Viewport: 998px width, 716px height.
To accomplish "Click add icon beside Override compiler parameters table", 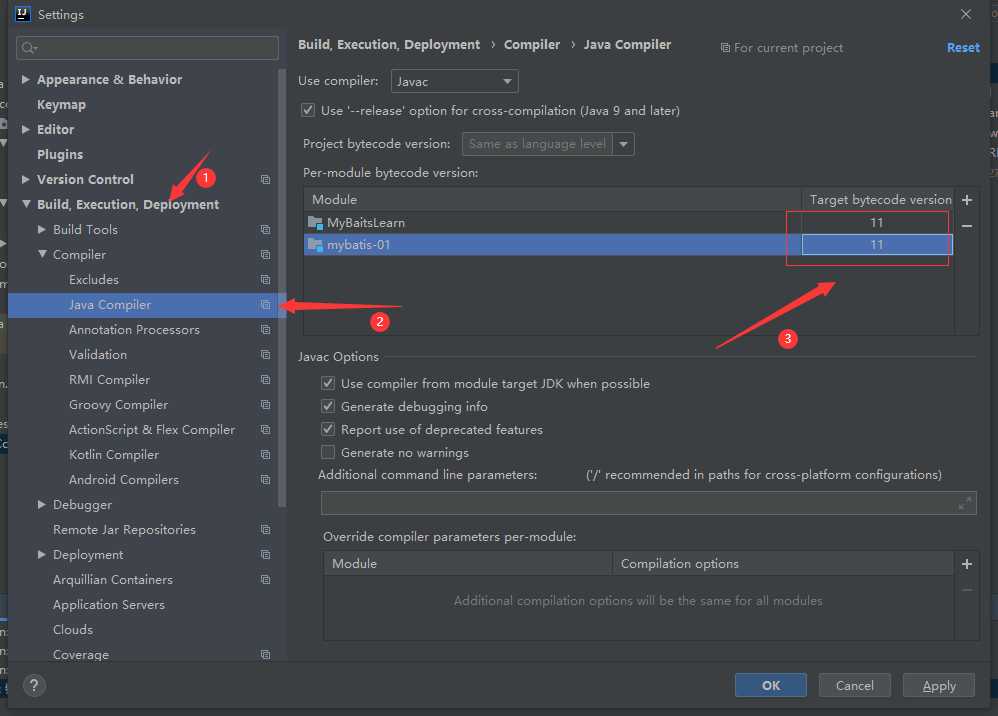I will 966,564.
